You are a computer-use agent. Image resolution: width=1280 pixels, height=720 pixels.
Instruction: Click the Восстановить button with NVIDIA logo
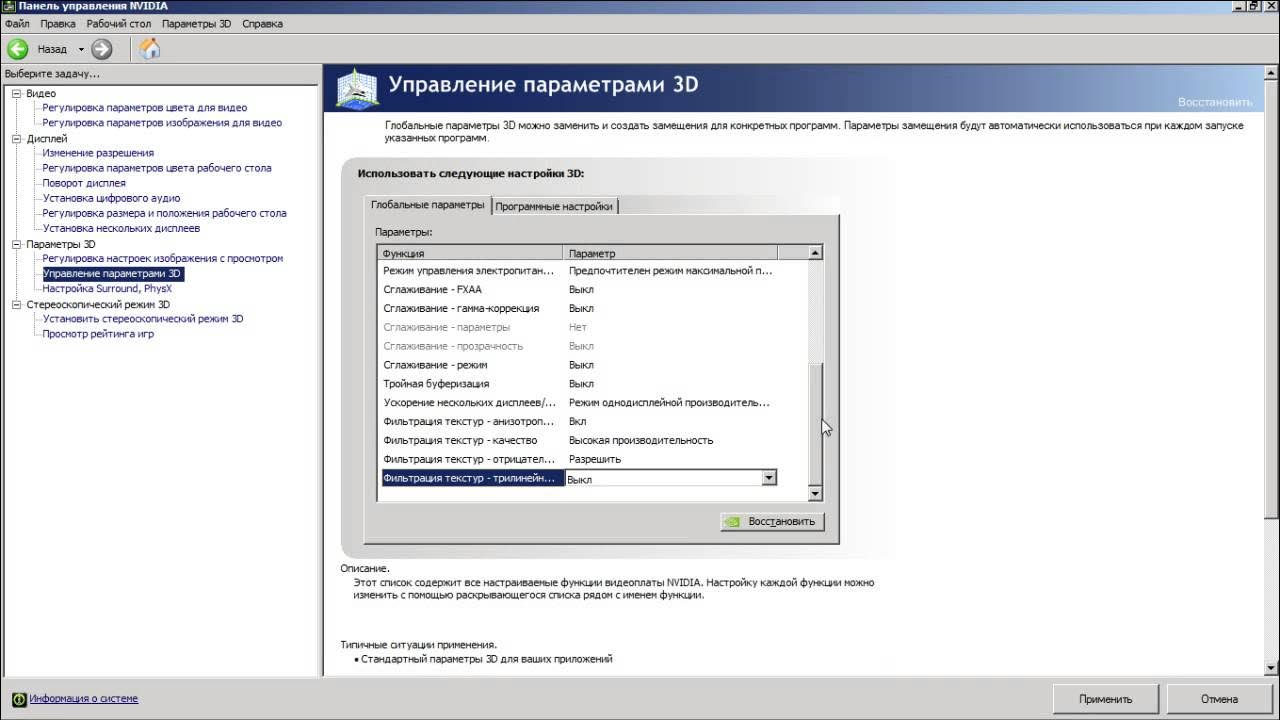[x=772, y=521]
